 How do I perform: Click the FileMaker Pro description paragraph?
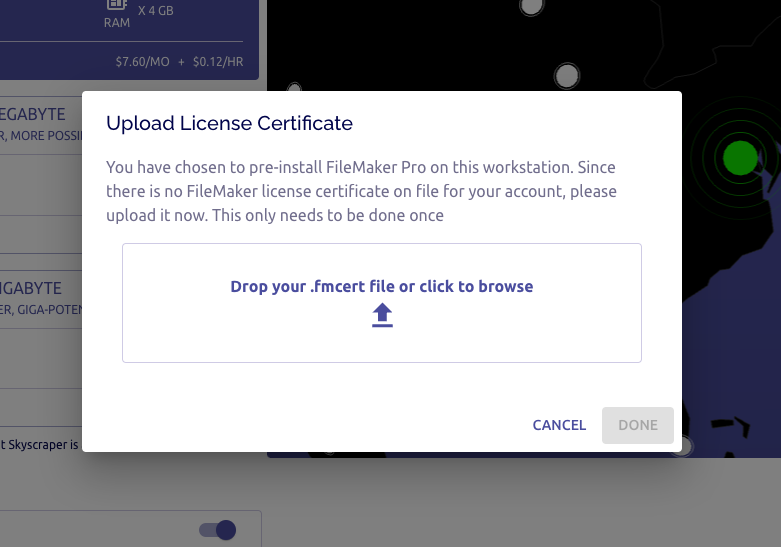point(361,191)
